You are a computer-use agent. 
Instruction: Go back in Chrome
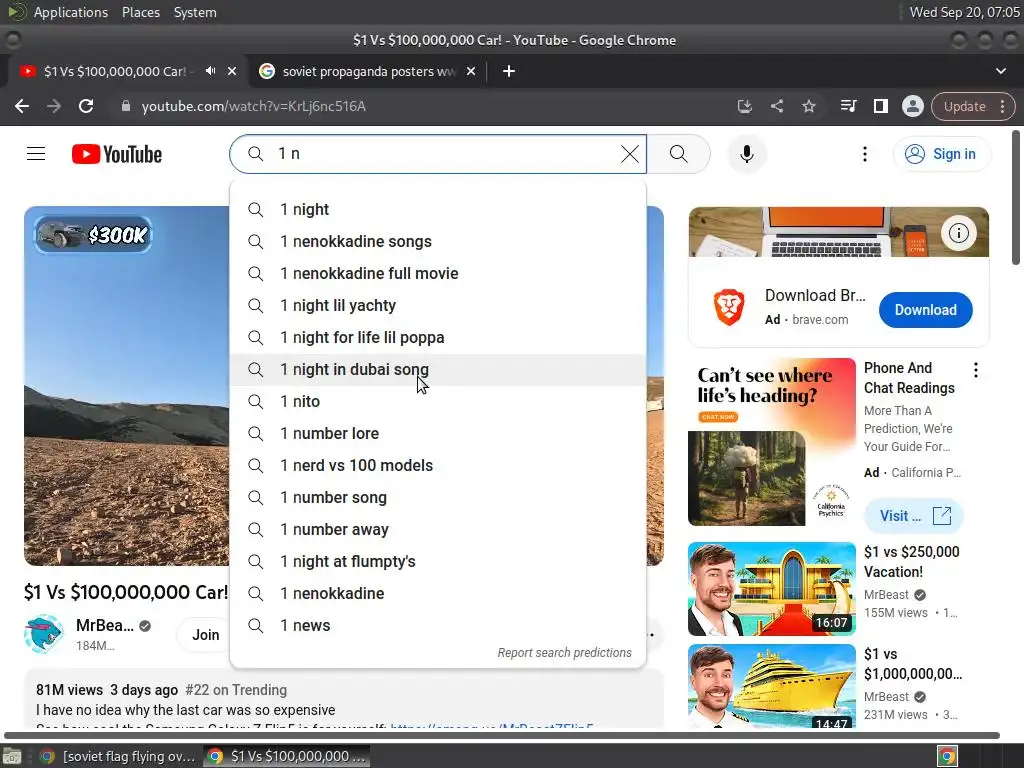(x=22, y=106)
